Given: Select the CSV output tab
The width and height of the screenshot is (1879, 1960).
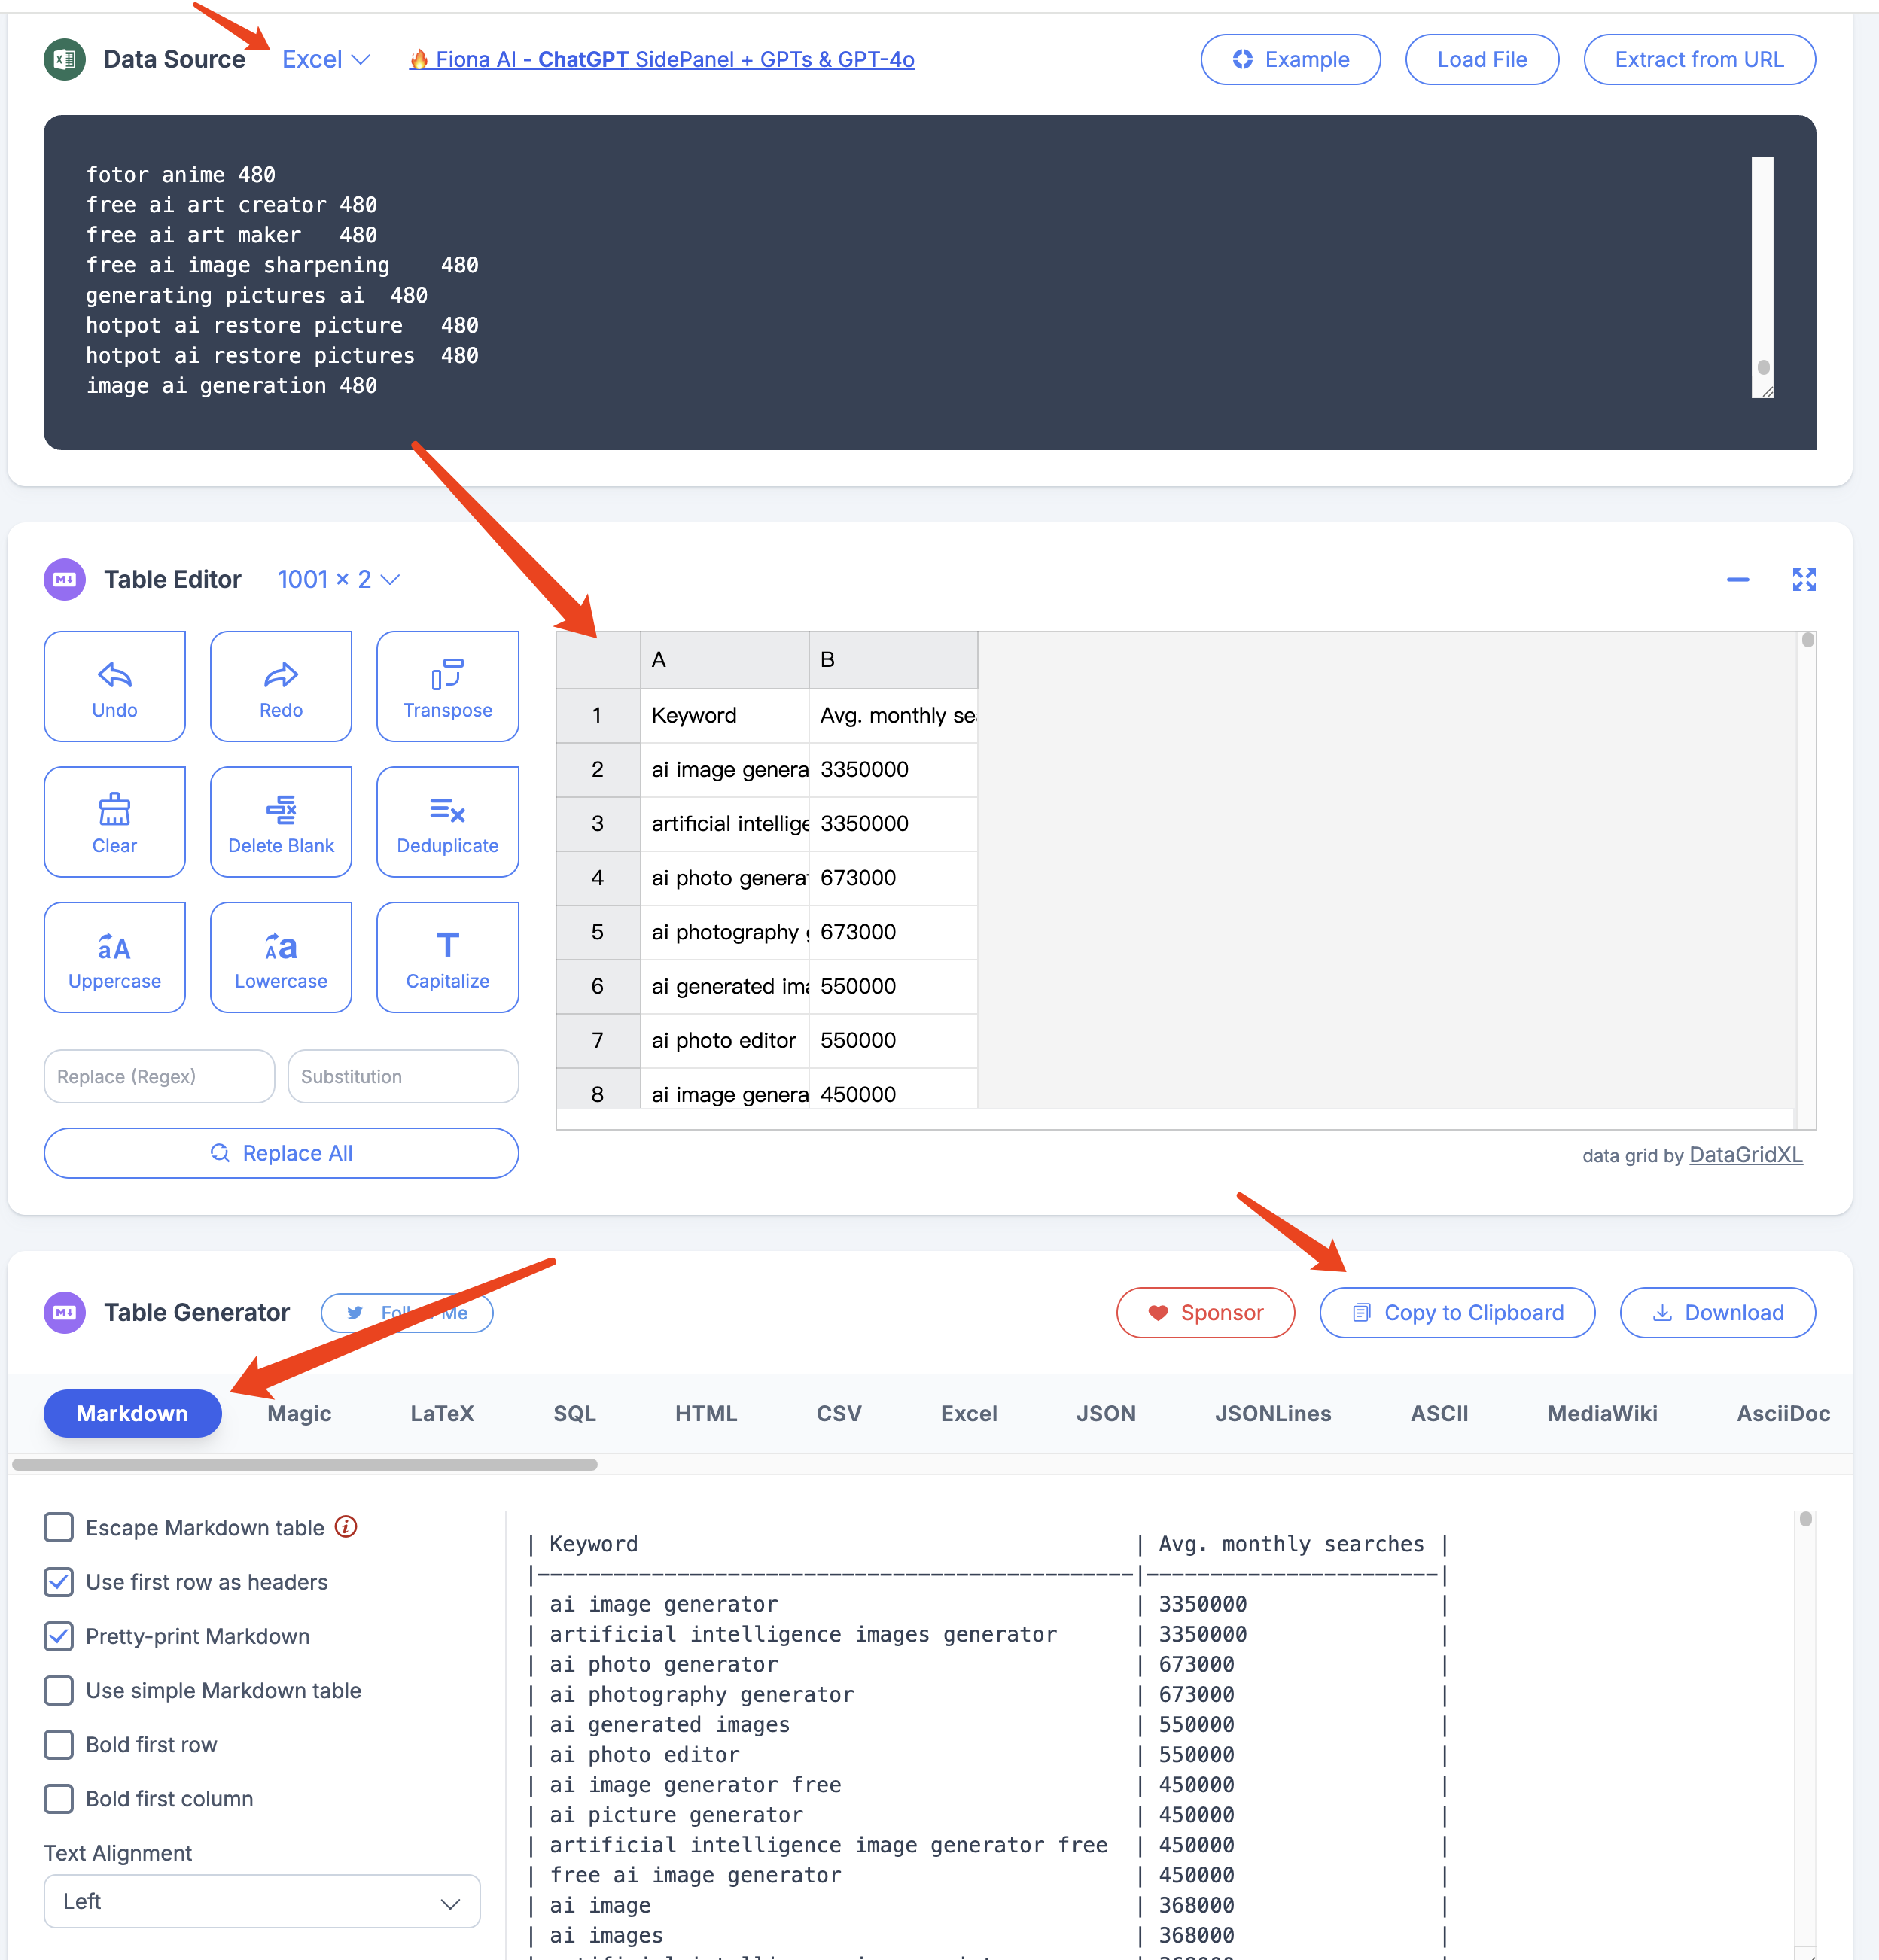Looking at the screenshot, I should tap(839, 1413).
